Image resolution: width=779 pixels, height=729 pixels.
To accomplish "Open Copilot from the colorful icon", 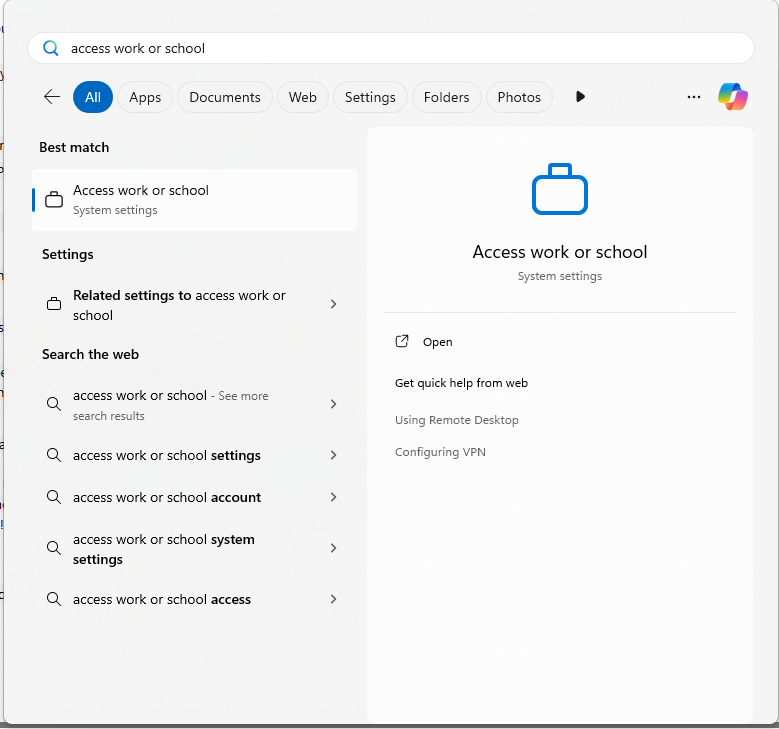I will click(x=733, y=96).
